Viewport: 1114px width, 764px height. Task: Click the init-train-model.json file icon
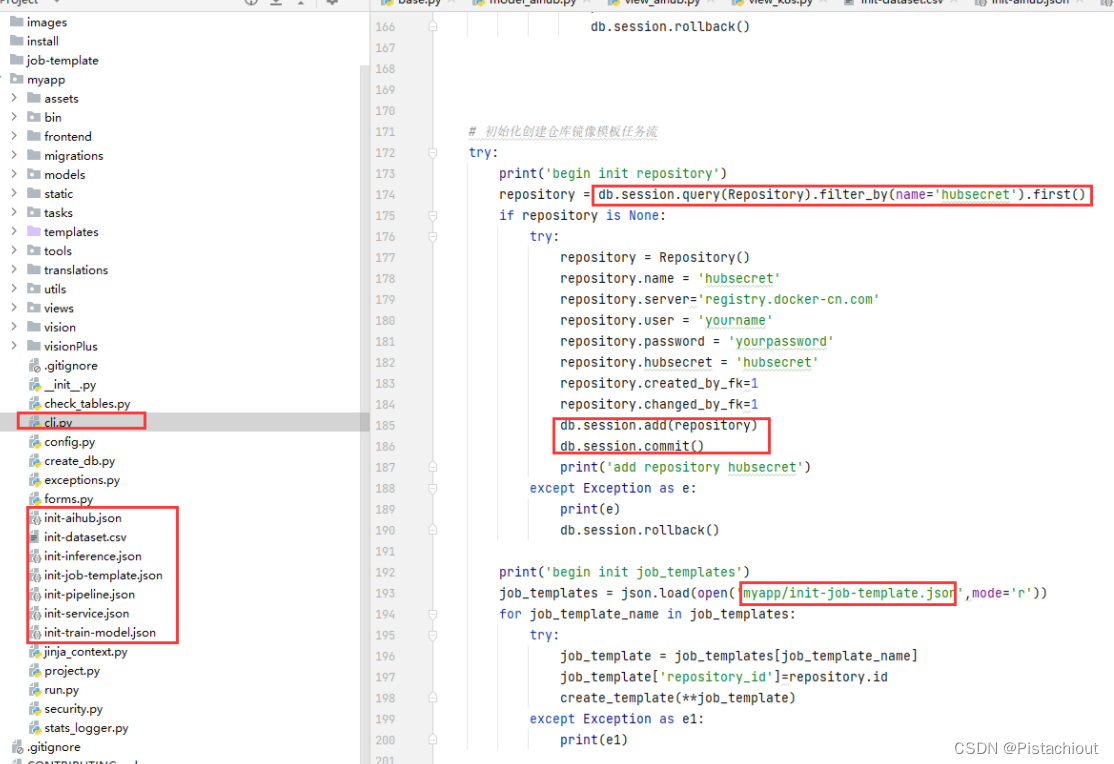coord(35,632)
